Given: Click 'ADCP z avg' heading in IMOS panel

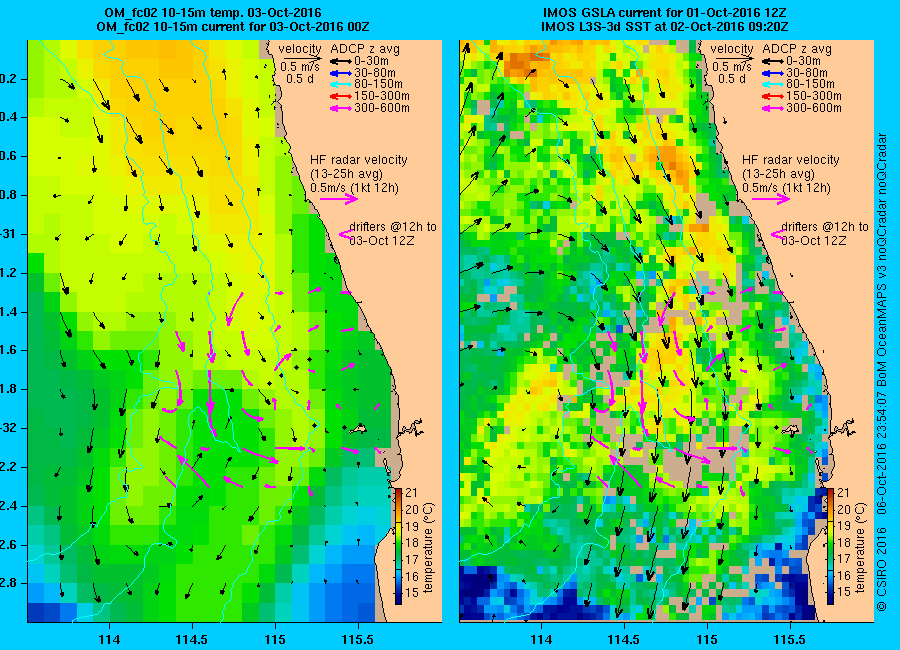Looking at the screenshot, I should (797, 49).
